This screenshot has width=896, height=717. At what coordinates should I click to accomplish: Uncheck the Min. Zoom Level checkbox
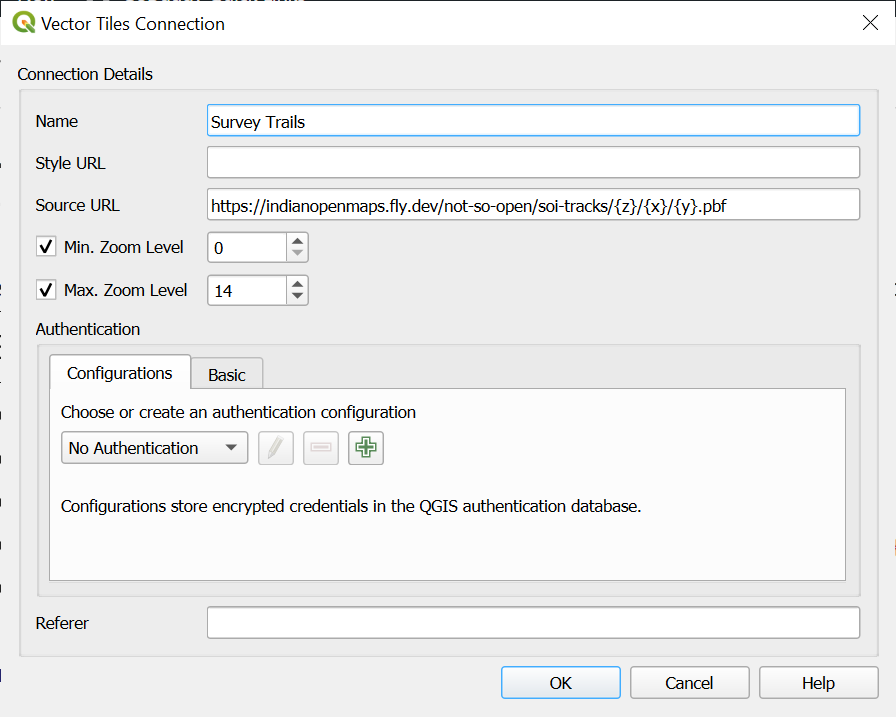click(x=46, y=247)
